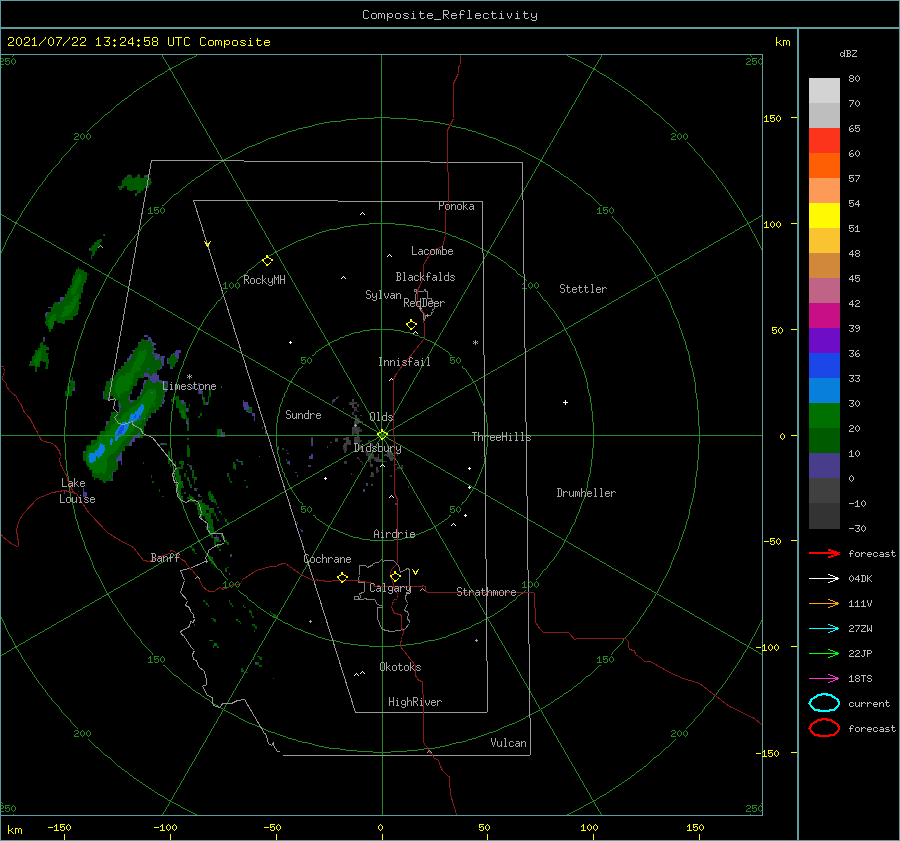Image resolution: width=900 pixels, height=841 pixels.
Task: Click the Banff town label
Action: pos(165,557)
